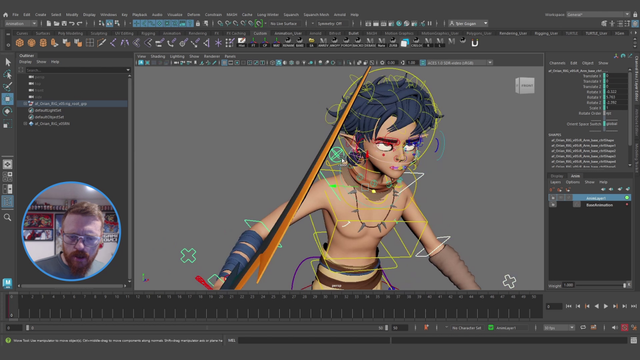Select the arrow Select tool in toolbox
640x360 pixels.
pos(7,62)
